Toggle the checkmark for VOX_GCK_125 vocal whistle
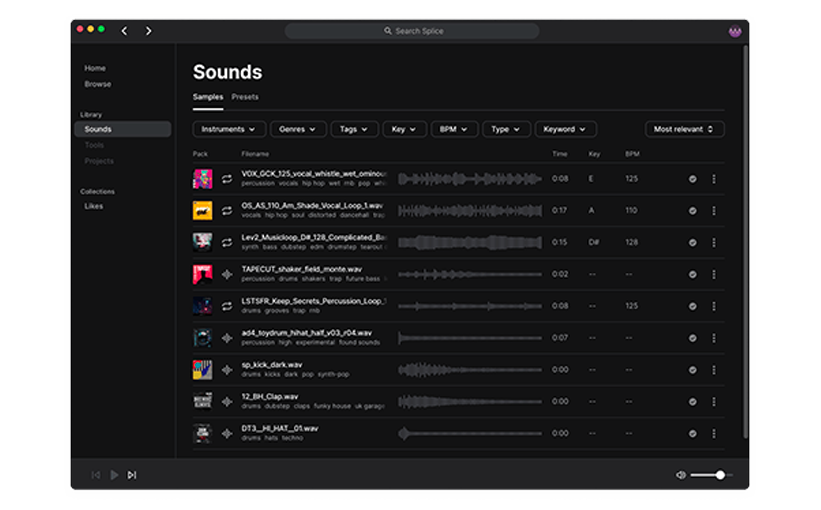Image resolution: width=821 pixels, height=510 pixels. point(692,179)
